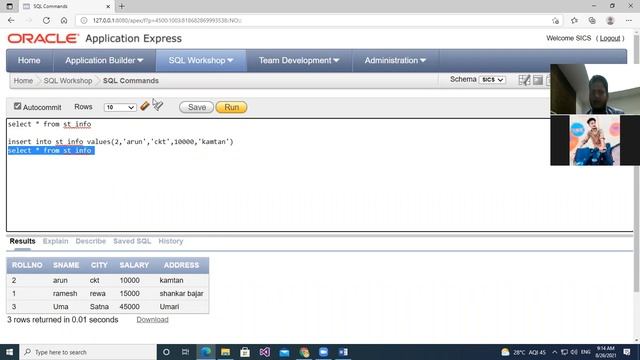Click the ROLLNO column header
The image size is (640, 360).
click(27, 265)
